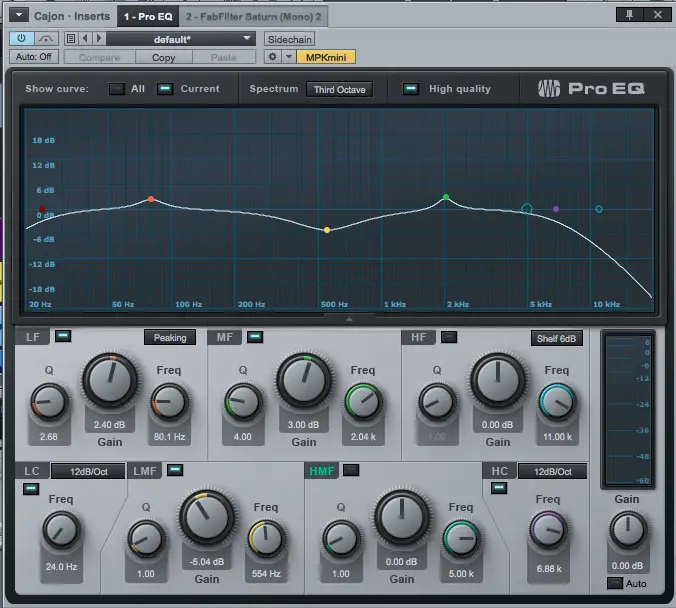This screenshot has width=676, height=608.
Task: Click the output Gain knob
Action: (x=628, y=530)
